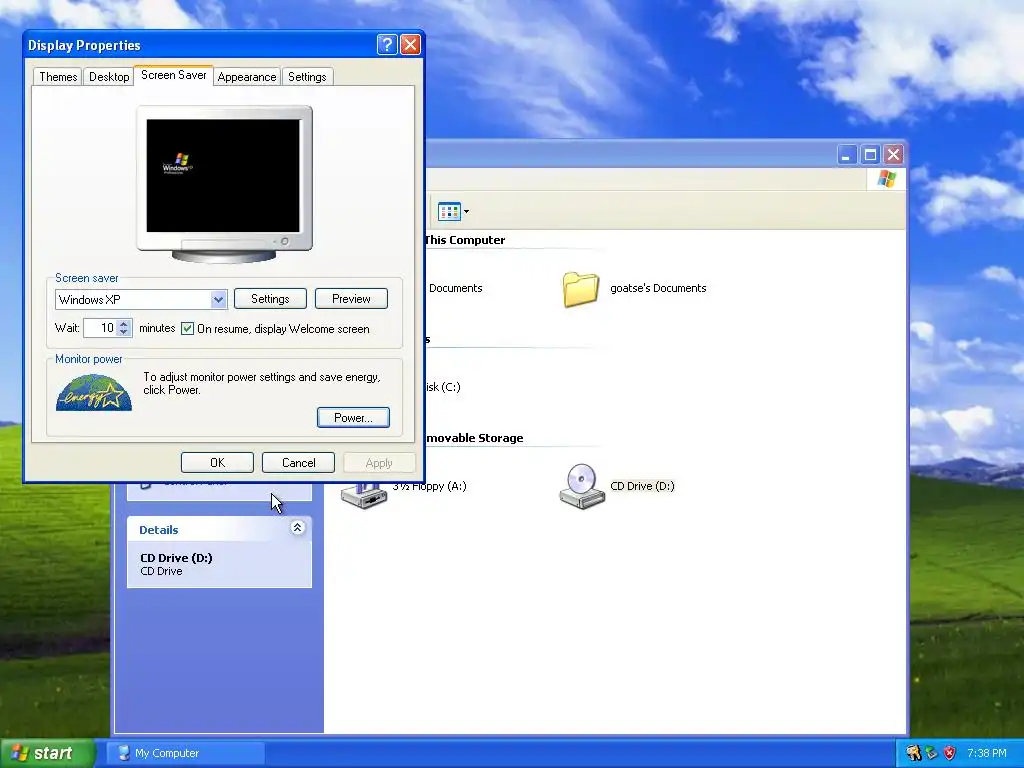Minimize the My Computer window
This screenshot has width=1024, height=768.
click(x=846, y=155)
